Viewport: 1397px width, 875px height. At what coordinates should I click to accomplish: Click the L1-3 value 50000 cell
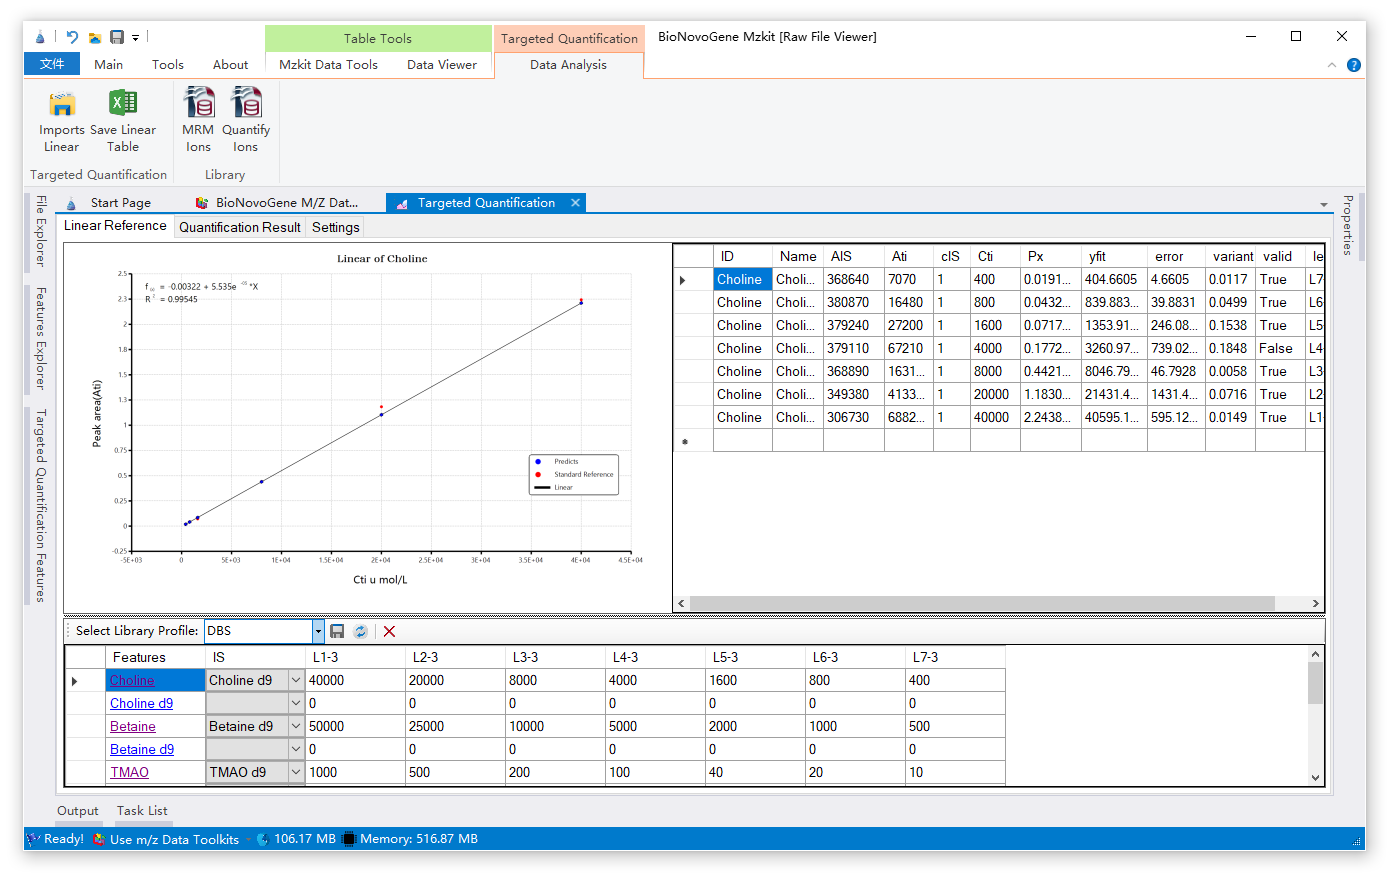(x=355, y=726)
